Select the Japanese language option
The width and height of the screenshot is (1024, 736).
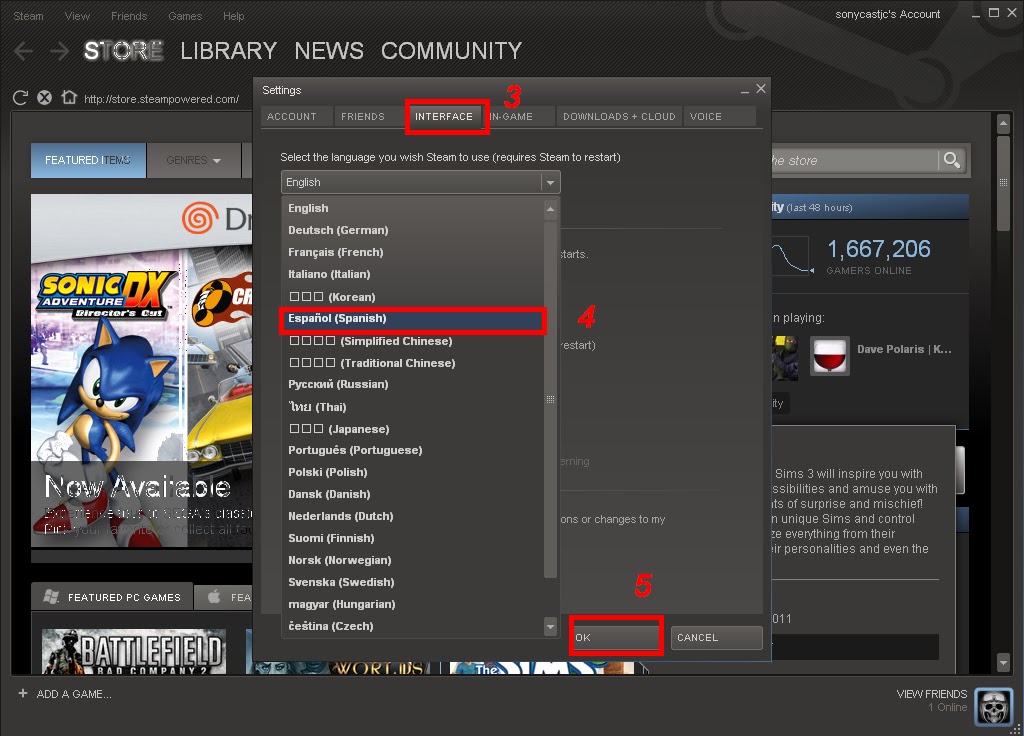[412, 429]
